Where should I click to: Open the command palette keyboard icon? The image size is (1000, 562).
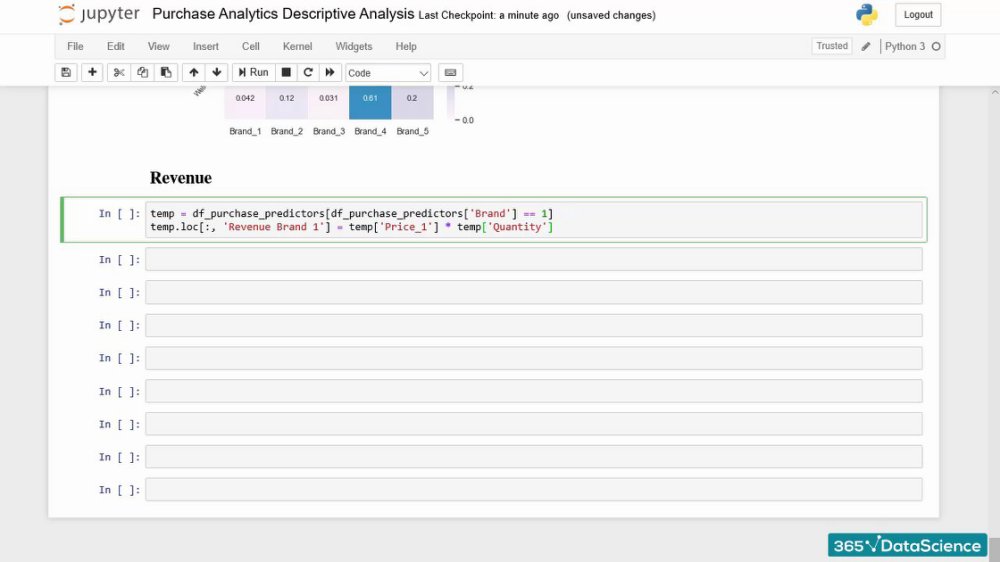[x=450, y=73]
